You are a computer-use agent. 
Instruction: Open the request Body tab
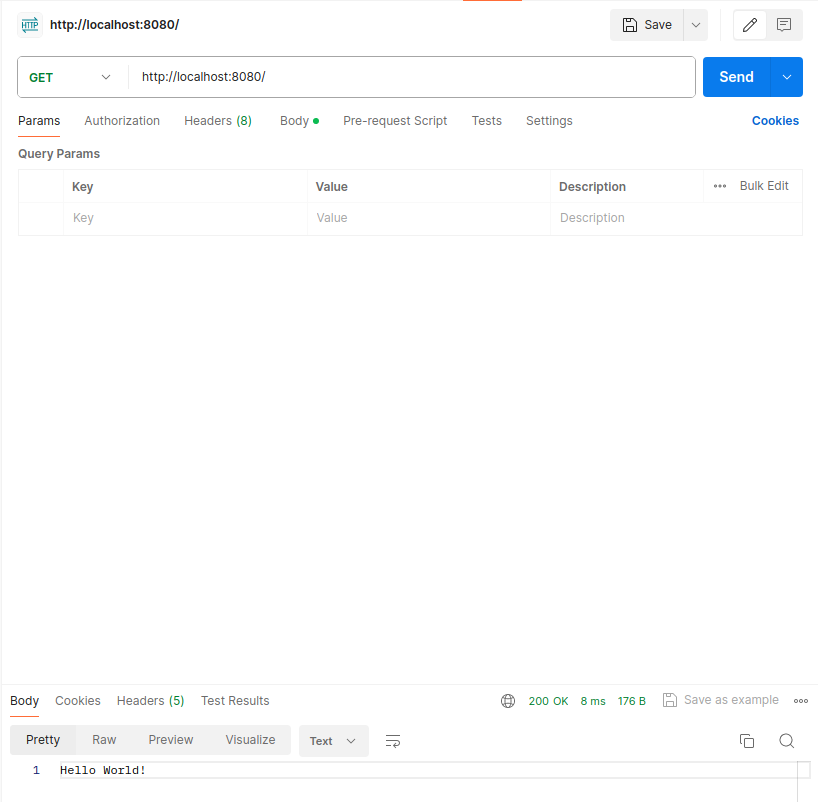299,121
